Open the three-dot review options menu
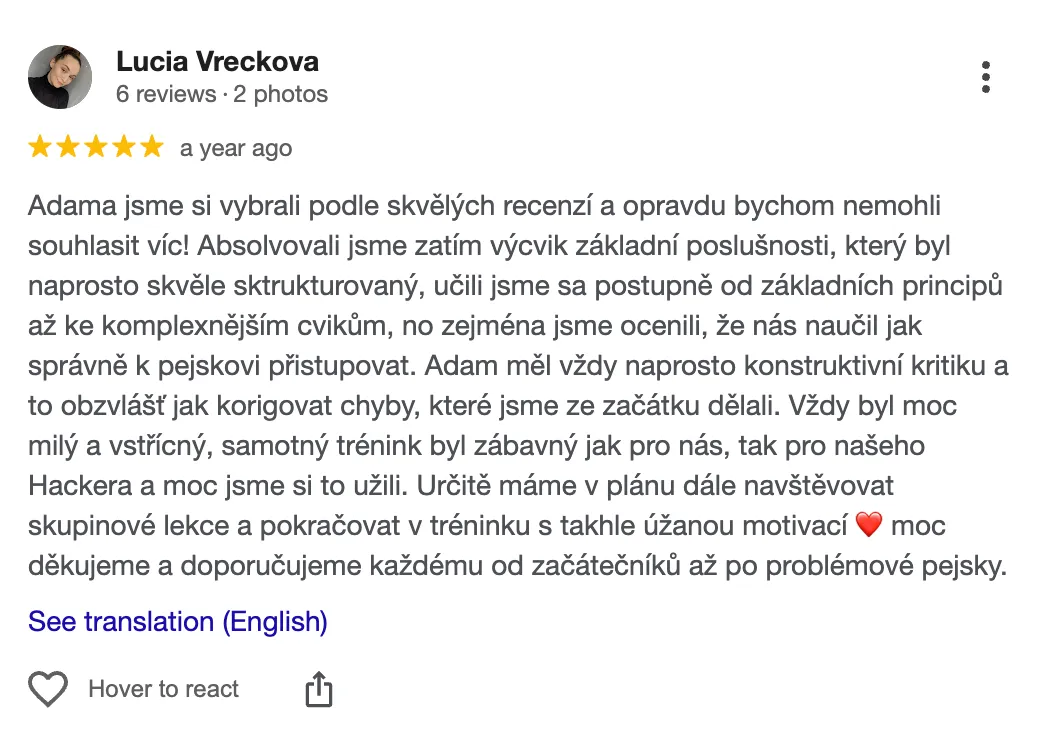Viewport: 1038px width, 750px height. pos(986,77)
